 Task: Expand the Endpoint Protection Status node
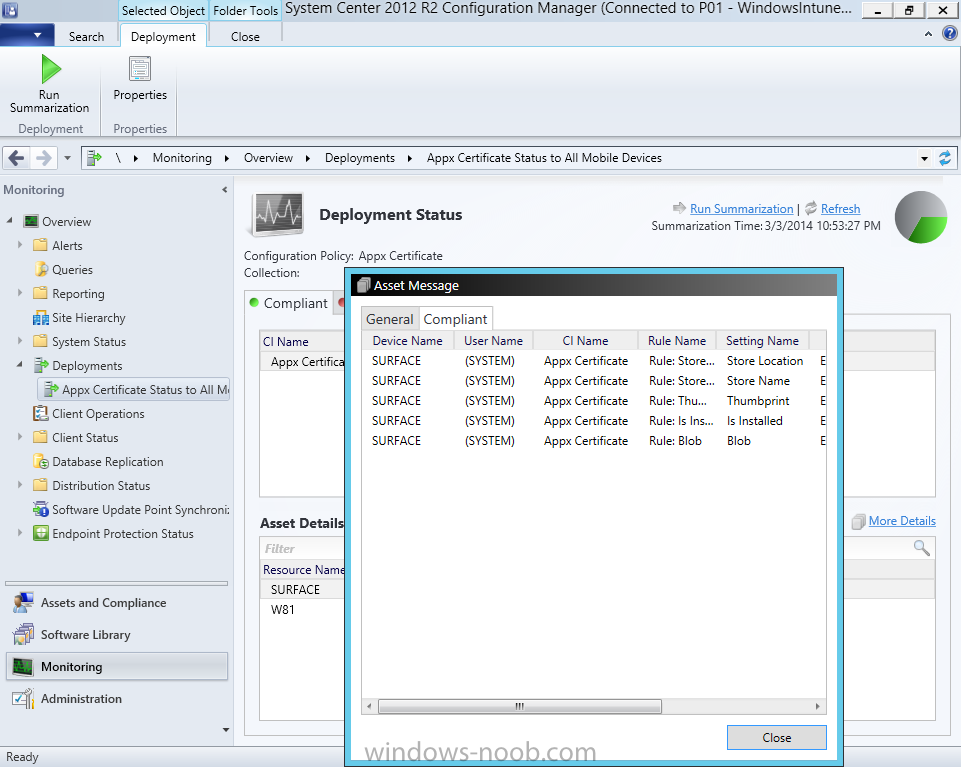coord(20,533)
